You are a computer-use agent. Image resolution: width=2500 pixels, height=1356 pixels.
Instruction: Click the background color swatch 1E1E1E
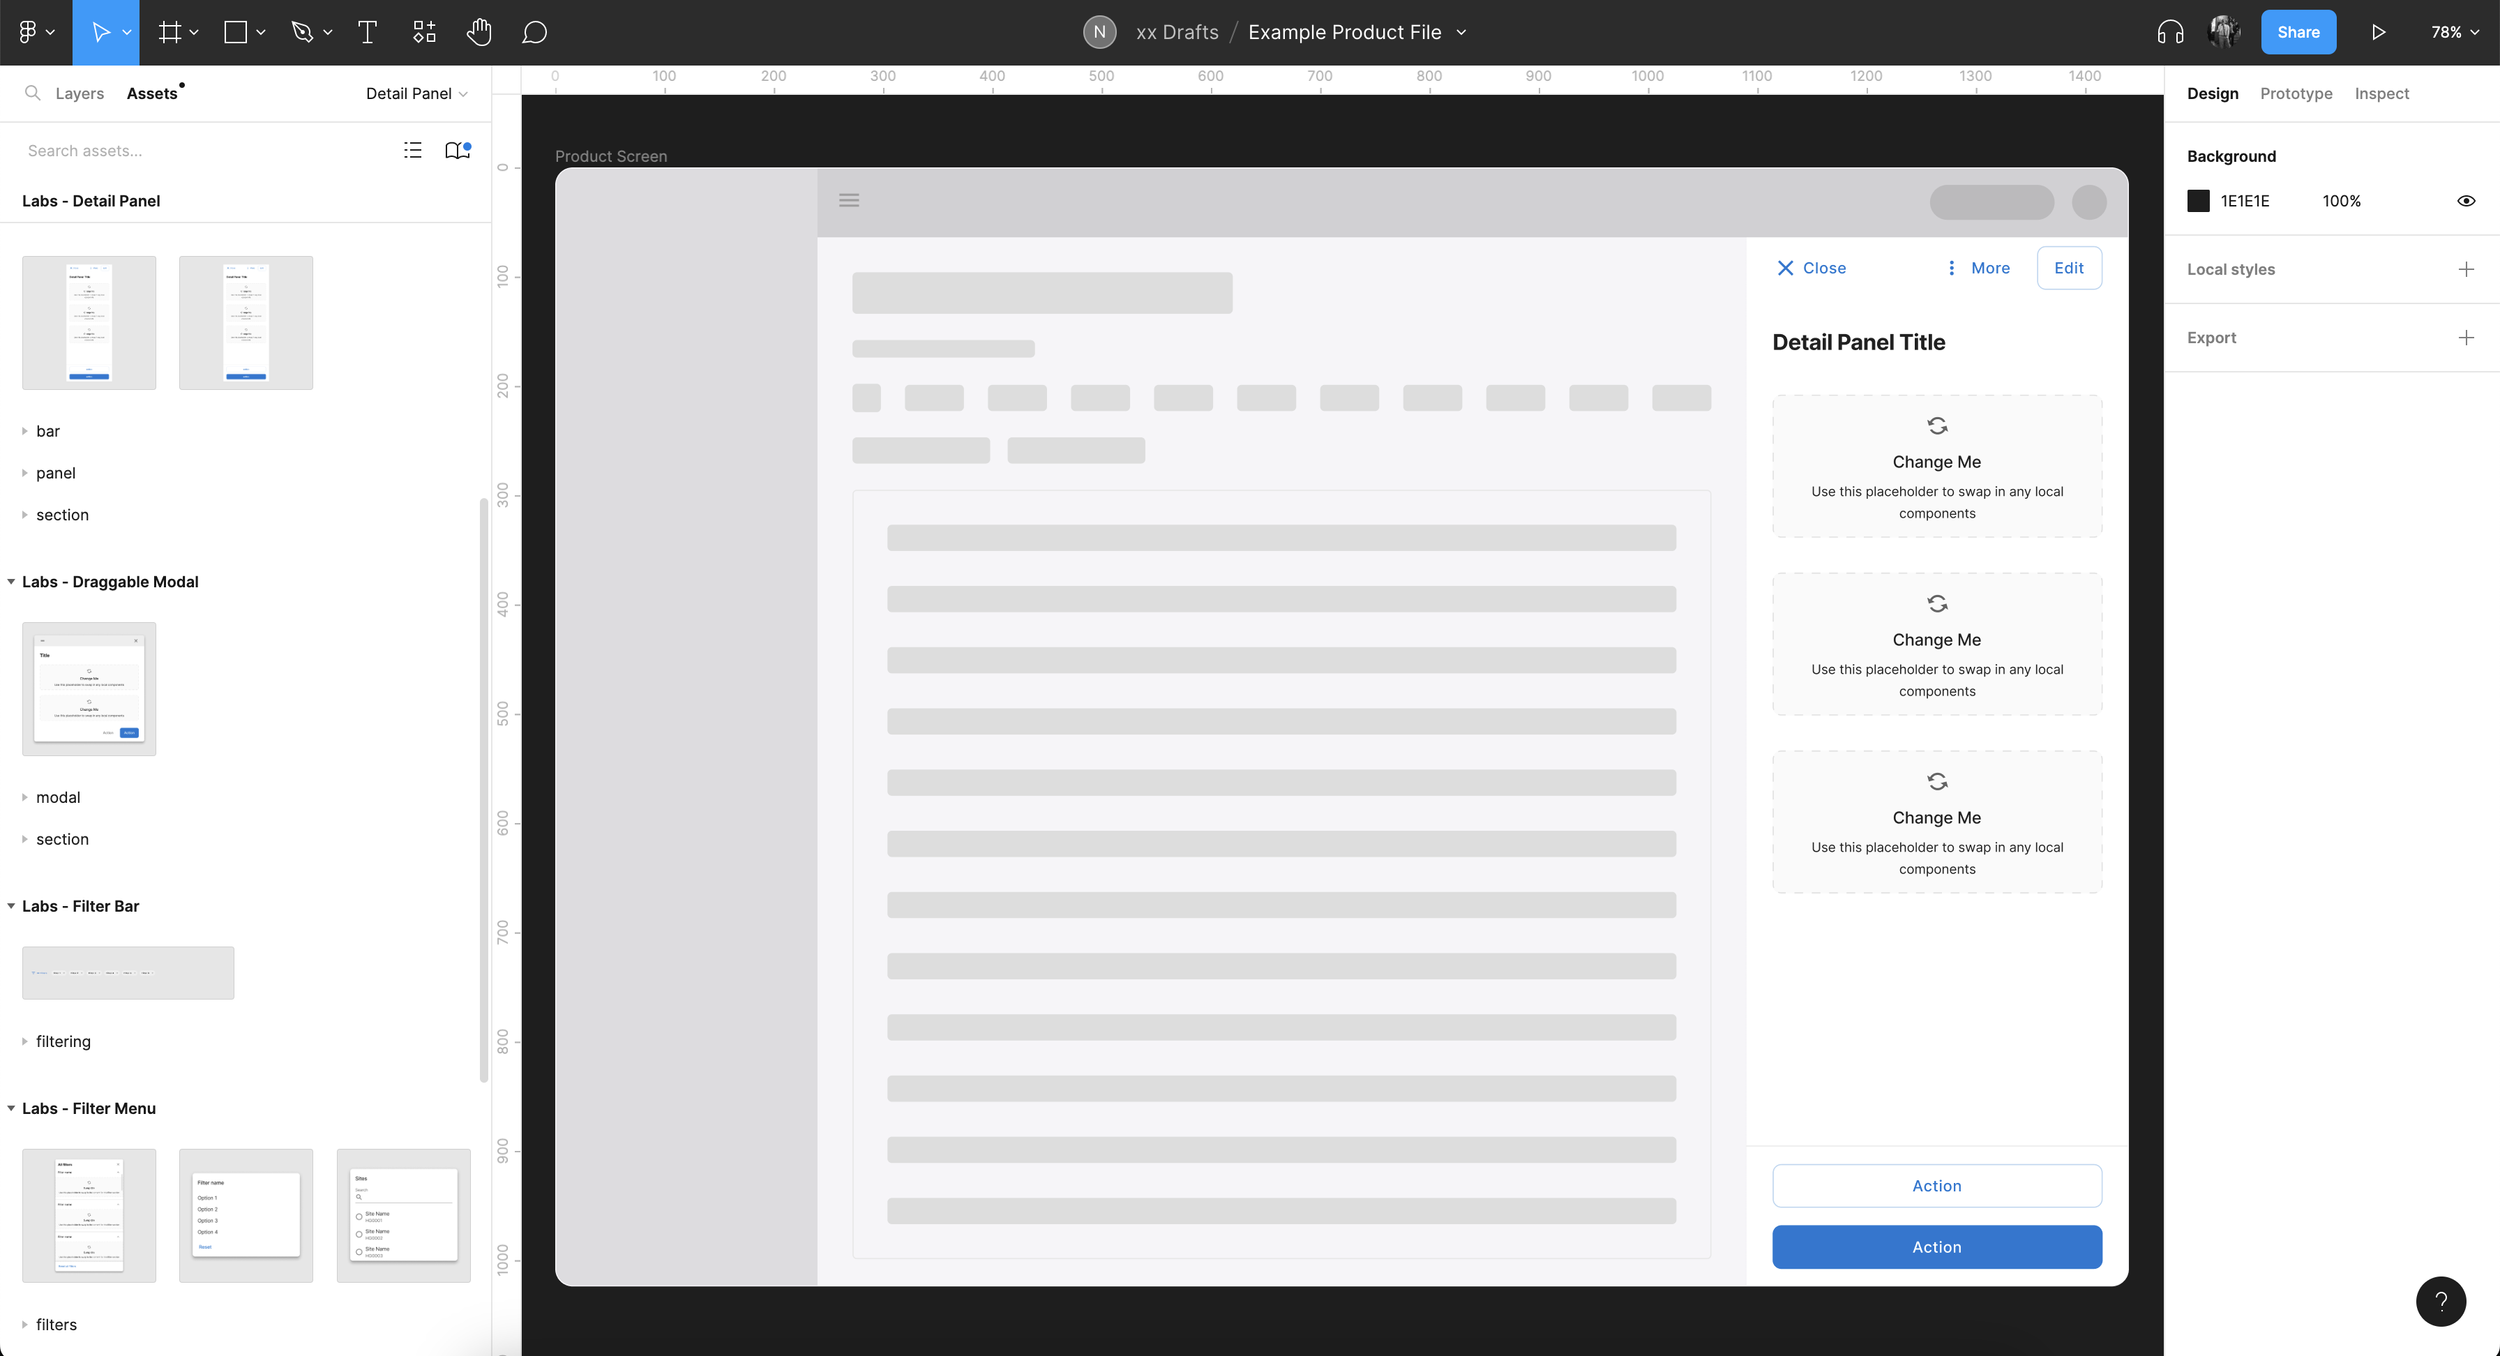[x=2198, y=201]
